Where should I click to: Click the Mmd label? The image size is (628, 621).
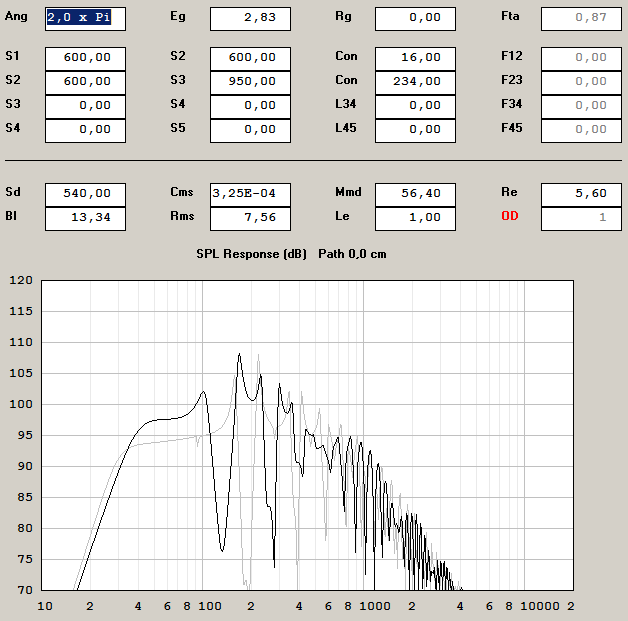tap(348, 192)
